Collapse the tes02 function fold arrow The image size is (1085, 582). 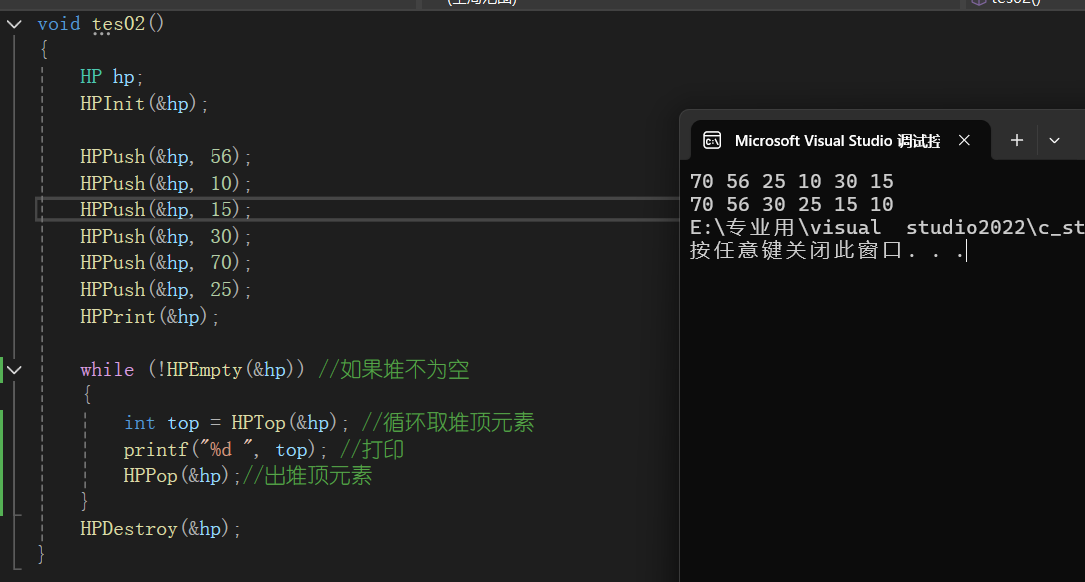pos(14,24)
